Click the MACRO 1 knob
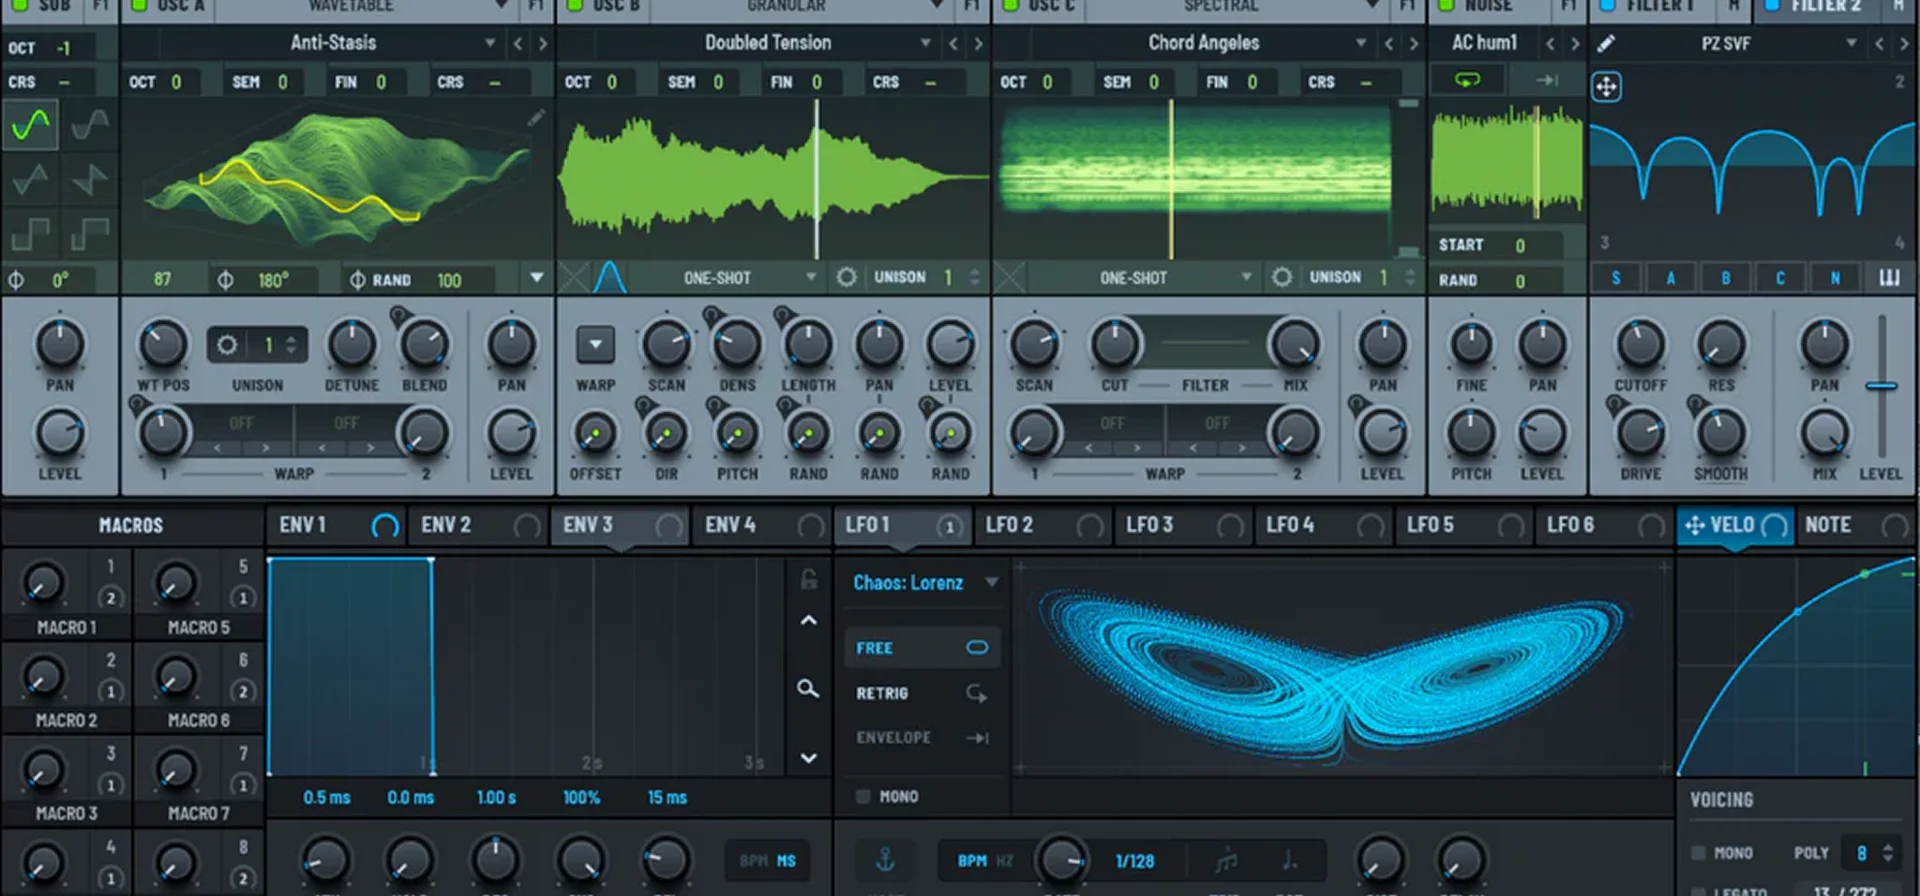 tap(43, 583)
